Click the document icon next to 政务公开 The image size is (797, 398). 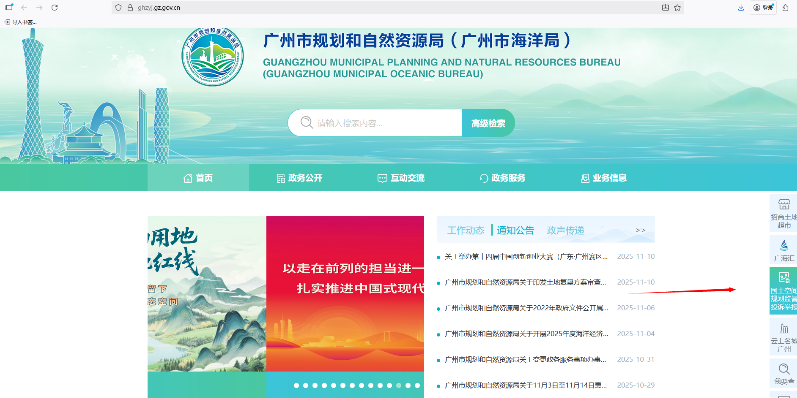280,178
